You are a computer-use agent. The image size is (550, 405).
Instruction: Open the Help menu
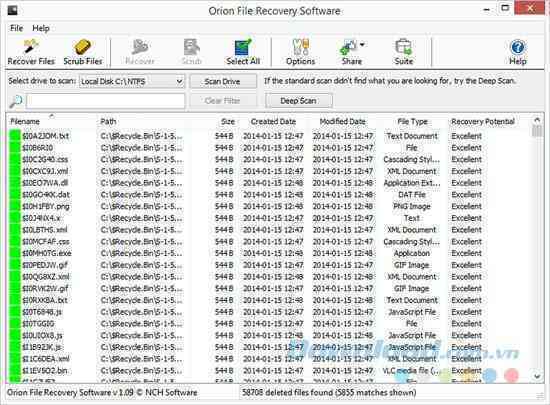tap(41, 28)
